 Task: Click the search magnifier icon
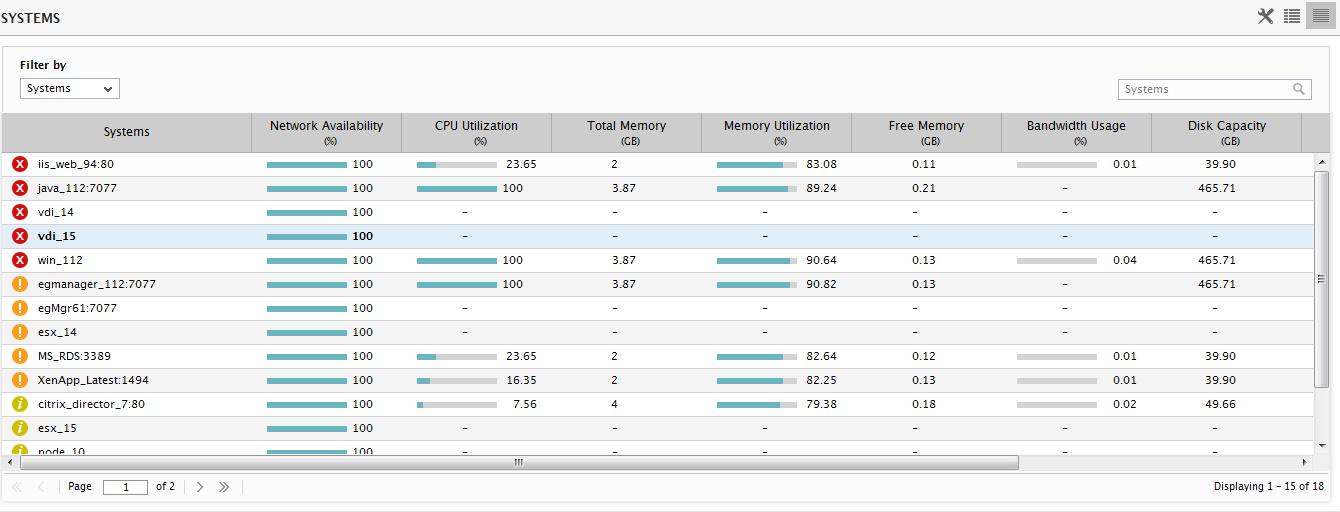[1299, 89]
